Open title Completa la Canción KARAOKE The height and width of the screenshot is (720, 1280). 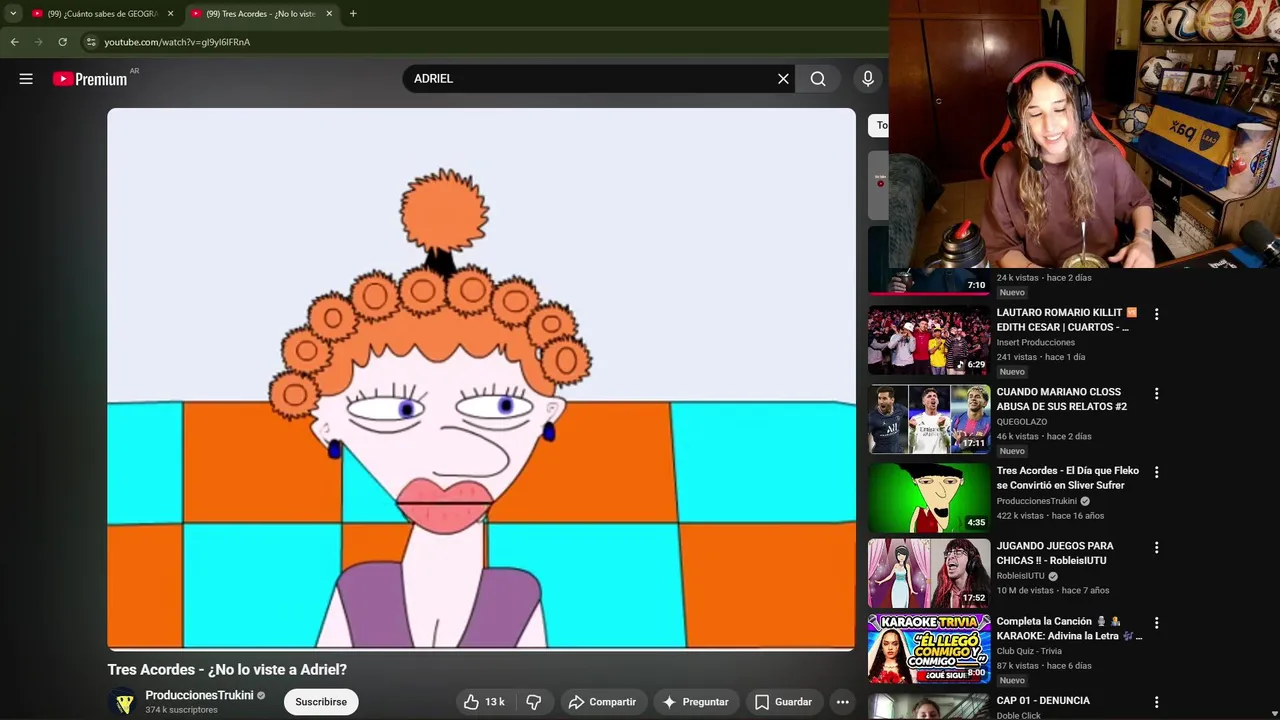[x=1069, y=628]
